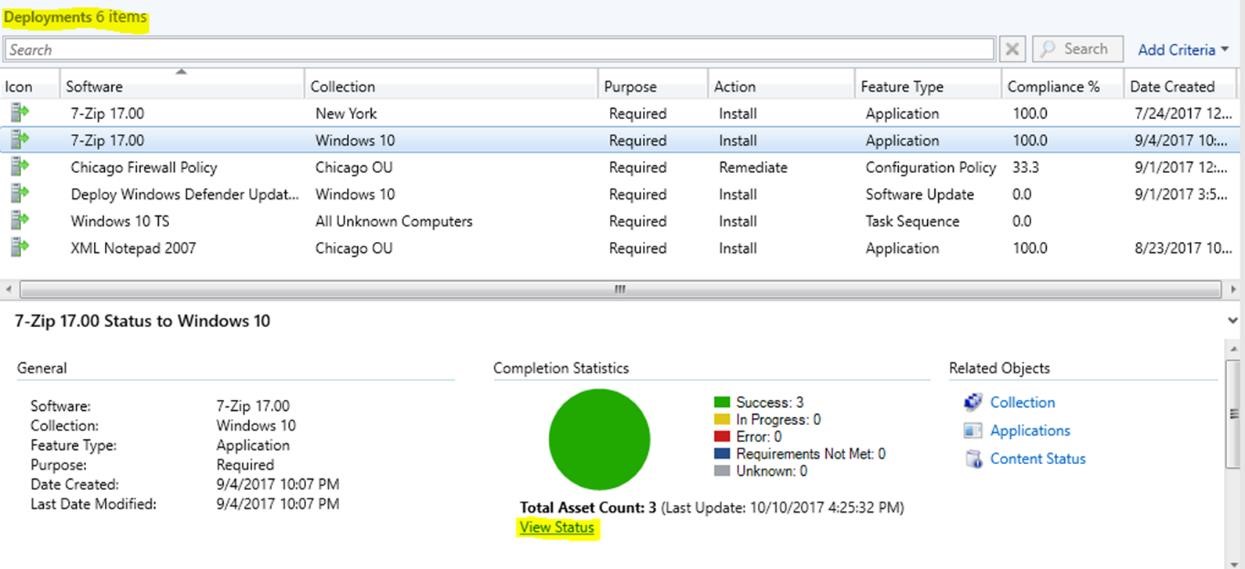The width and height of the screenshot is (1245, 569).
Task: Click in the Search input field
Action: pos(498,49)
